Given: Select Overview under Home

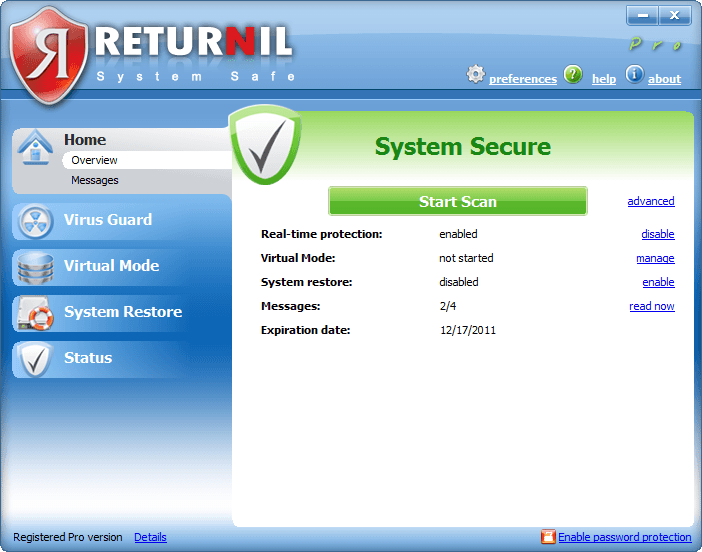Looking at the screenshot, I should click(x=147, y=160).
